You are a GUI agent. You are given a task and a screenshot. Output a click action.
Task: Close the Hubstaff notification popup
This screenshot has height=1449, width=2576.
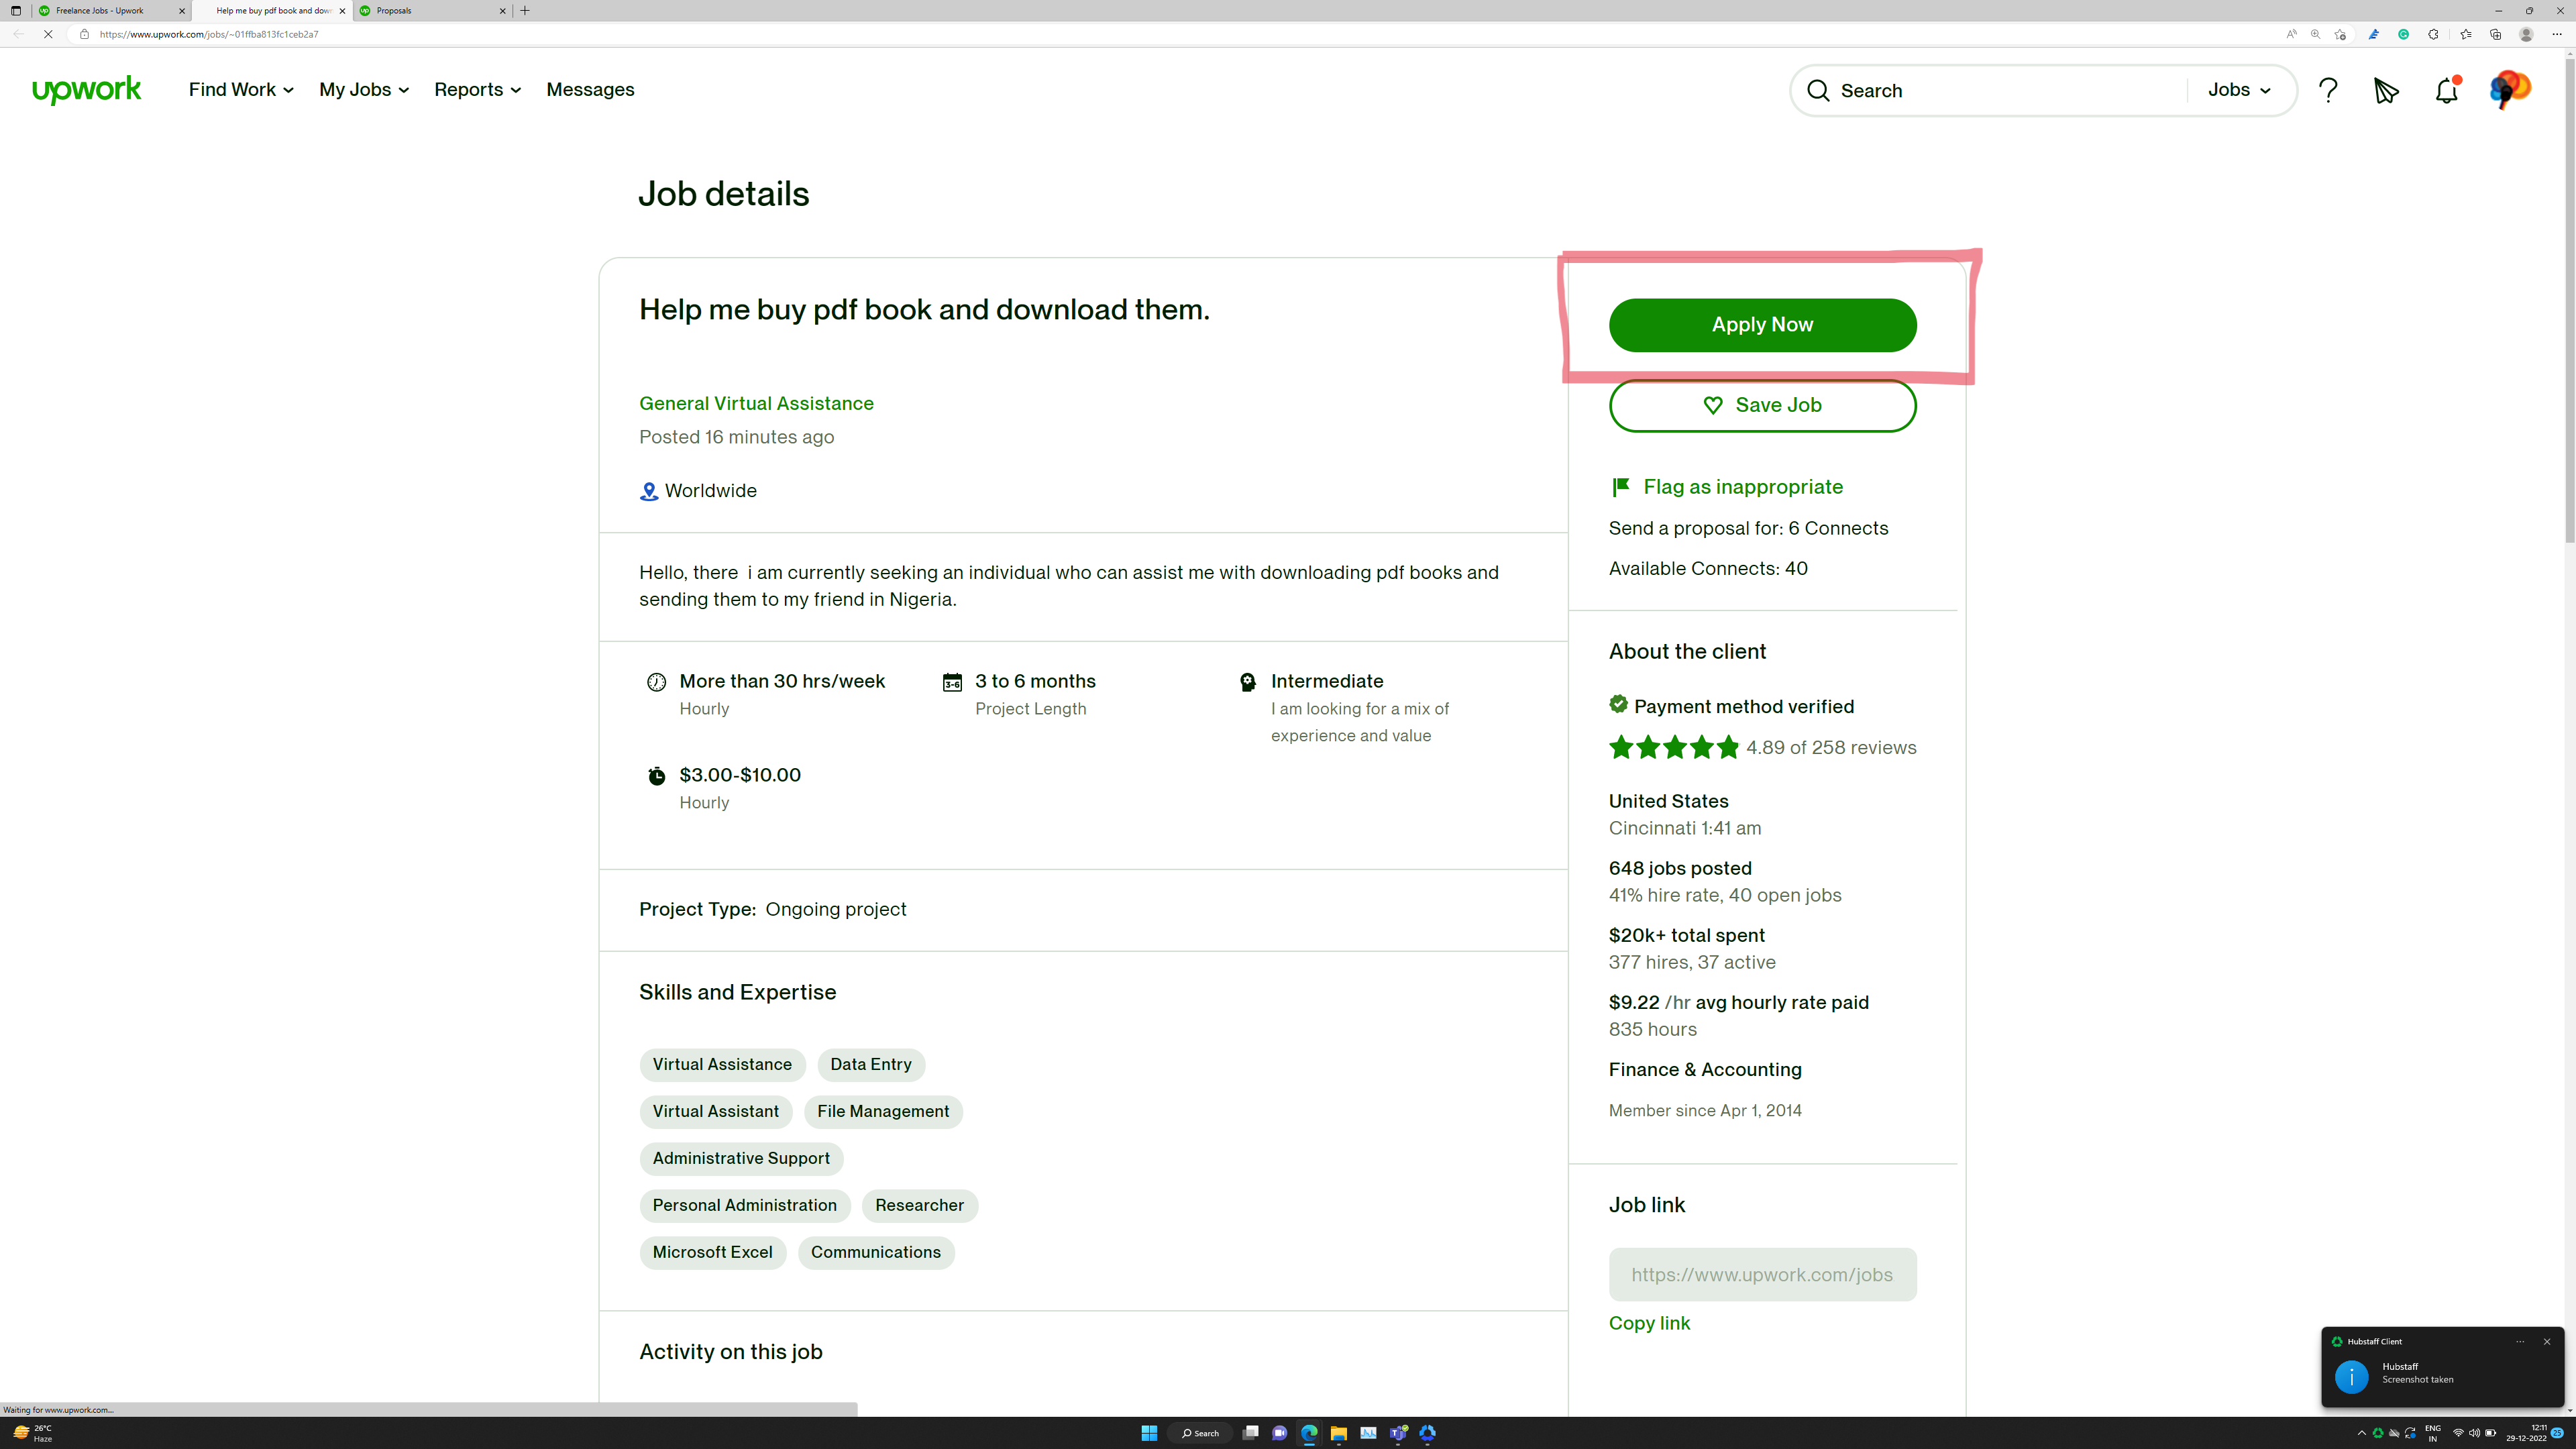click(x=2547, y=1342)
